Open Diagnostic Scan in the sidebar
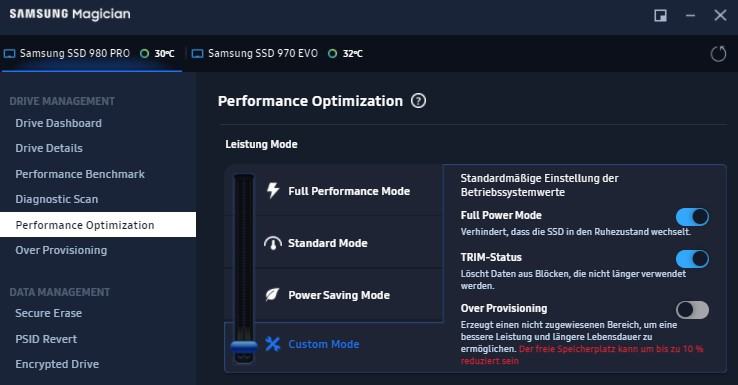This screenshot has height=385, width=738. click(57, 199)
